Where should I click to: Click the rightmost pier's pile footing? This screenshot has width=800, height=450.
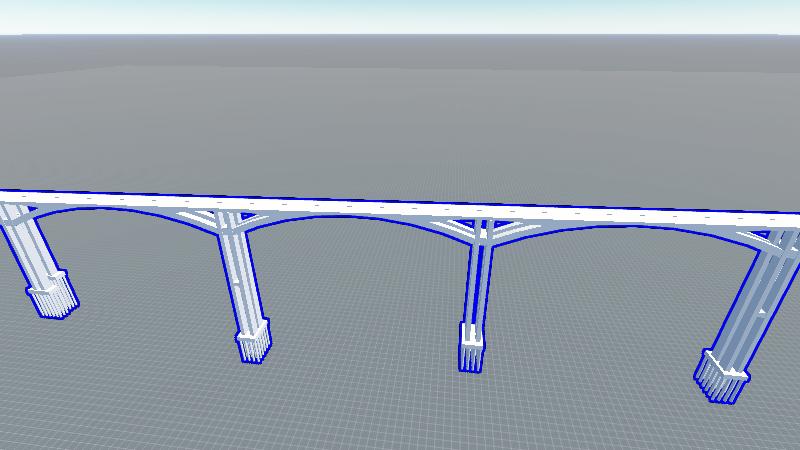[x=721, y=378]
